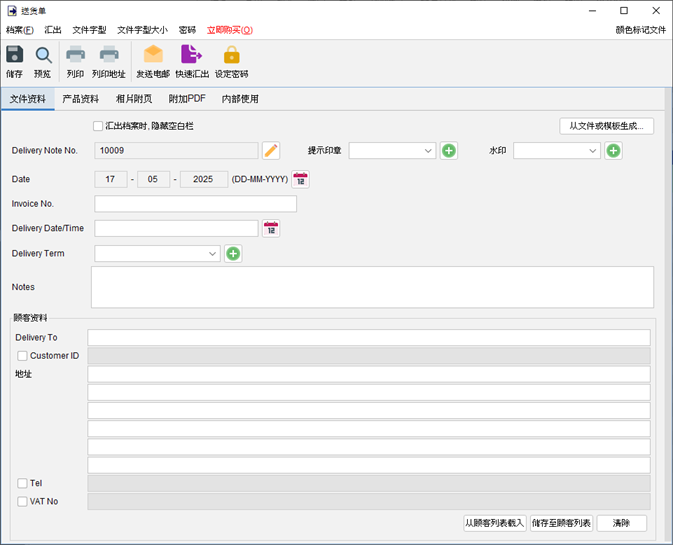This screenshot has height=545, width=673.
Task: Switch to the 文件资料 tab
Action: click(28, 99)
